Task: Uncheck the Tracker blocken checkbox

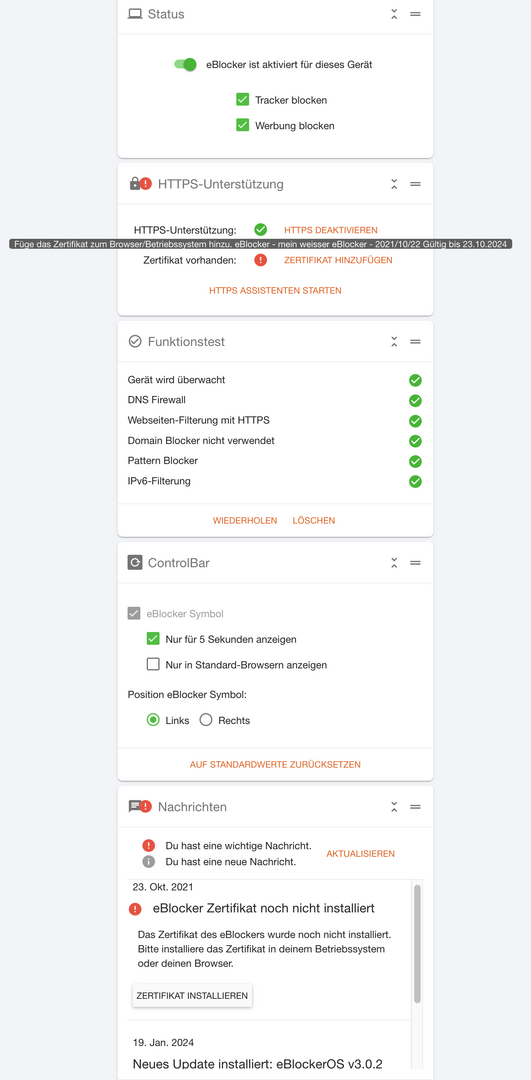Action: [242, 100]
